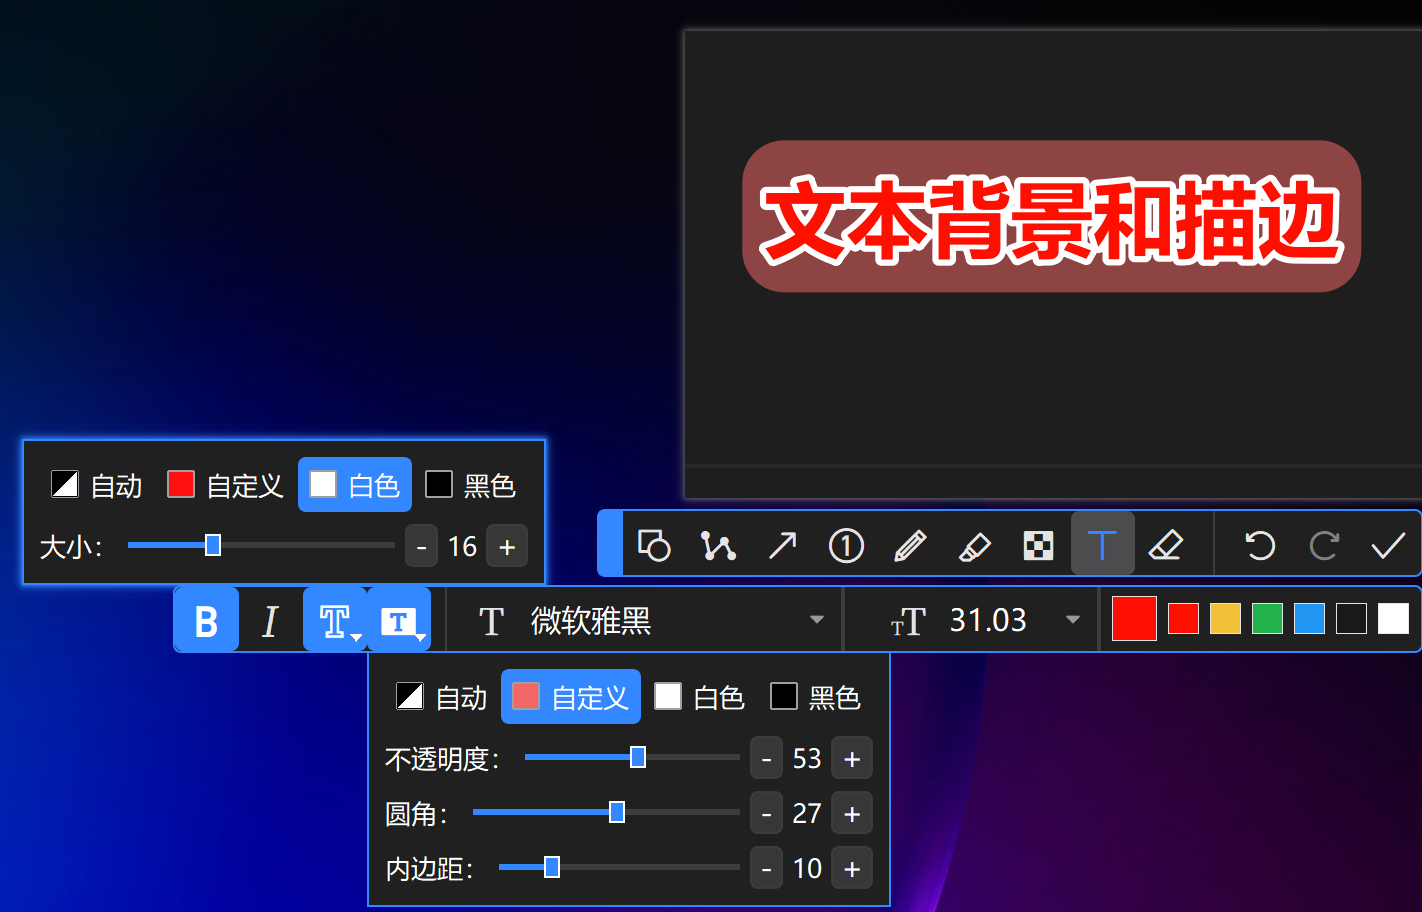
Task: Select the Highlighter tool
Action: pos(974,545)
